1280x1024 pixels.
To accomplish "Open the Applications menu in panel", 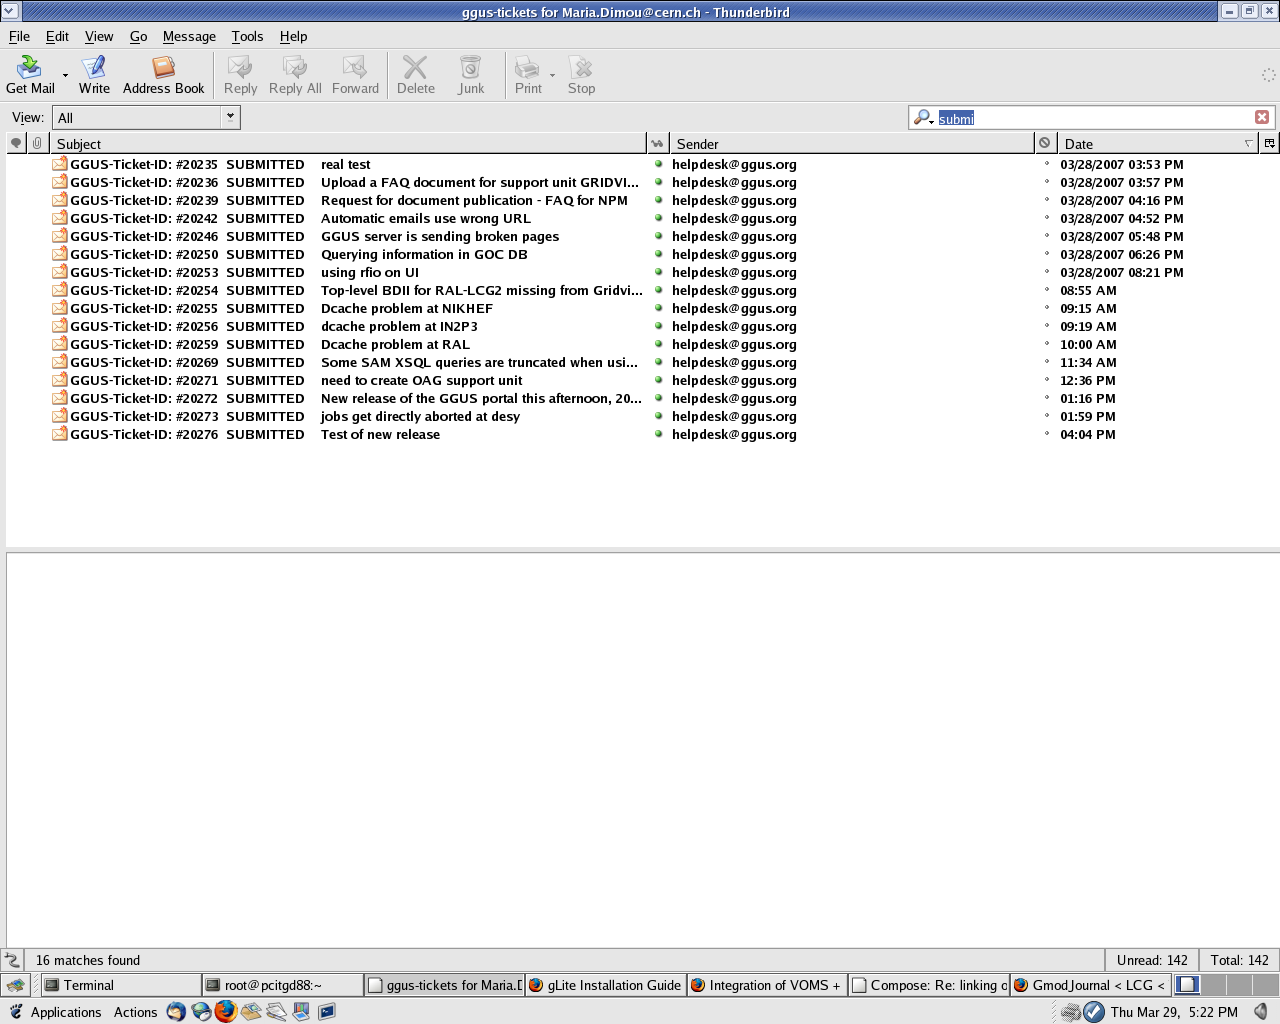I will point(65,1012).
